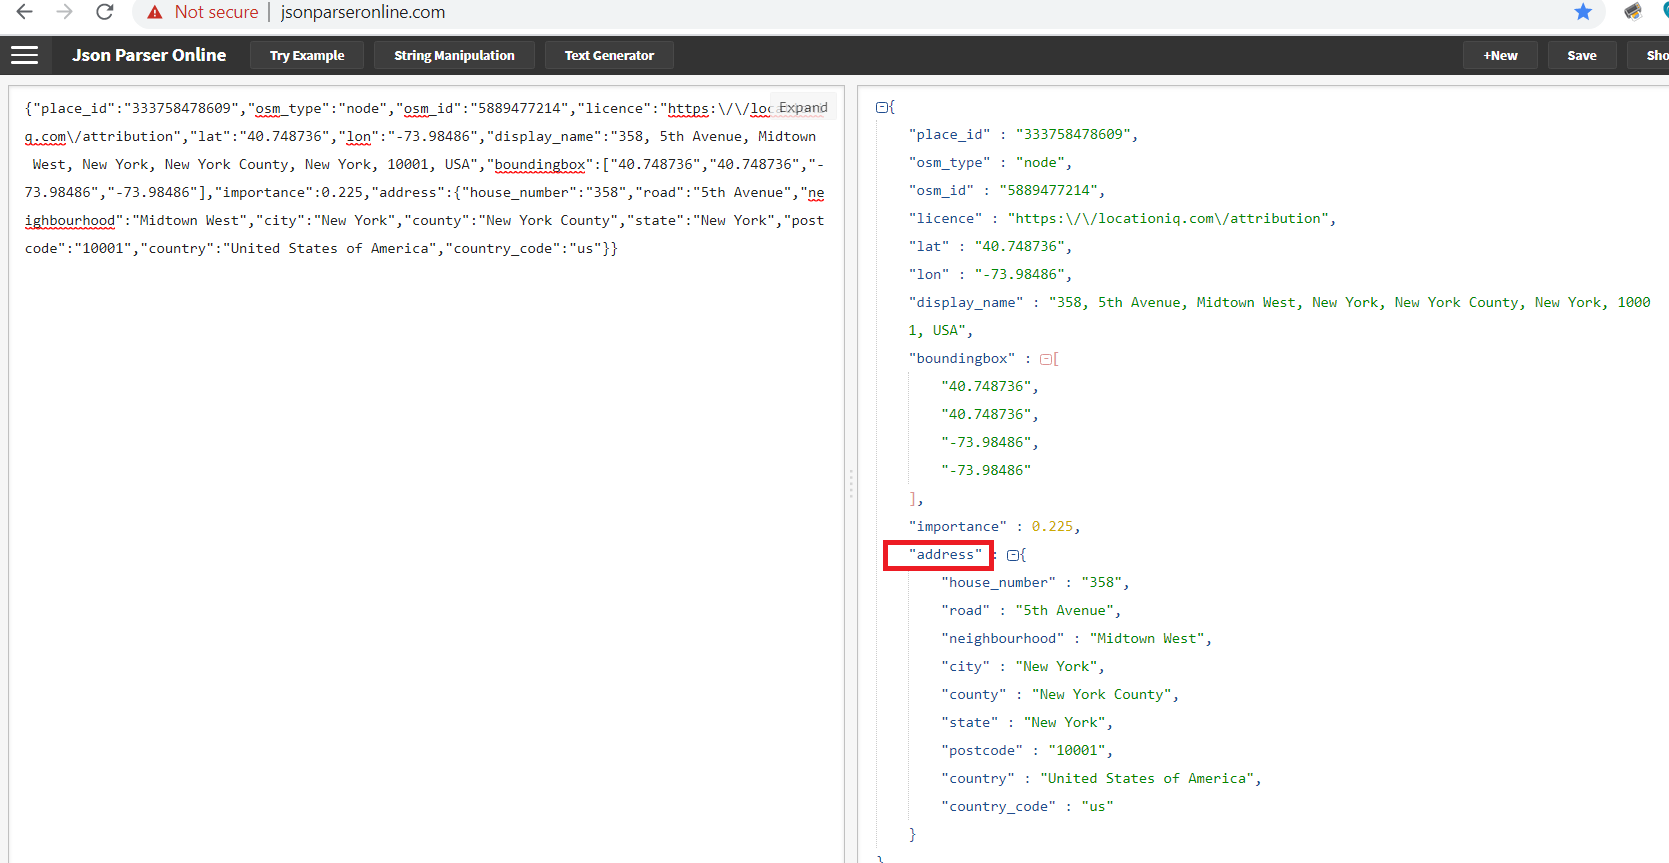
Task: Open String Manipulation in the navbar
Action: pyautogui.click(x=454, y=56)
